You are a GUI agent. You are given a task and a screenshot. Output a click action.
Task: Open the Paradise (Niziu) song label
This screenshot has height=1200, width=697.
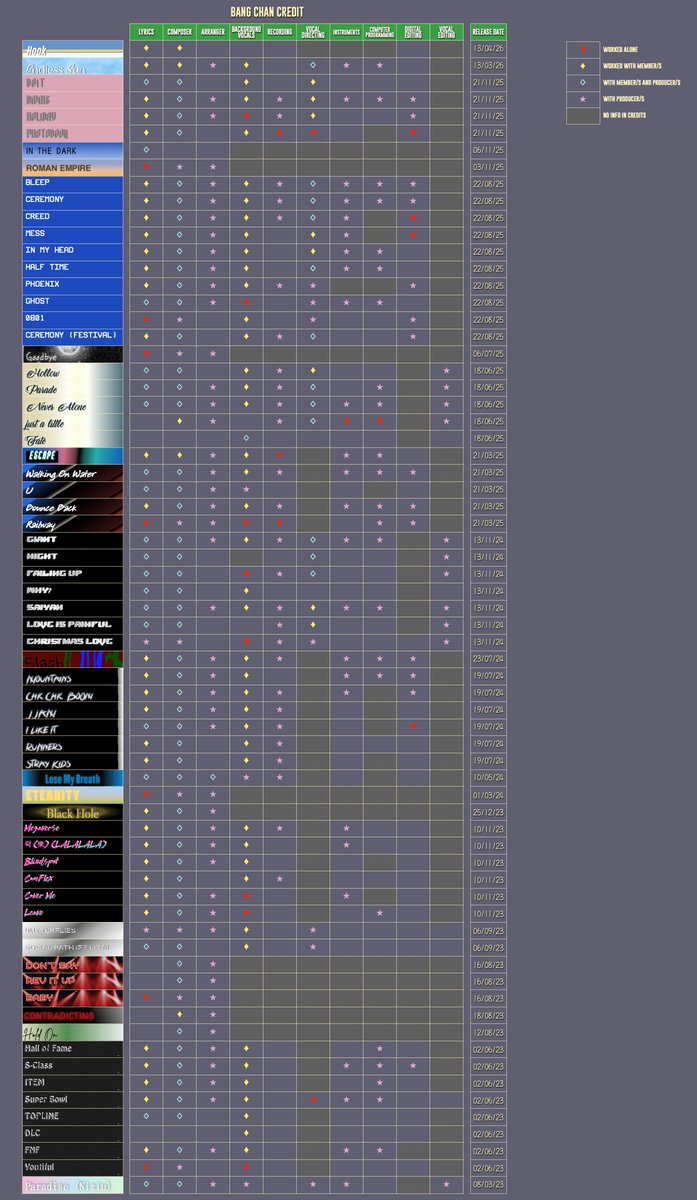coord(73,1184)
